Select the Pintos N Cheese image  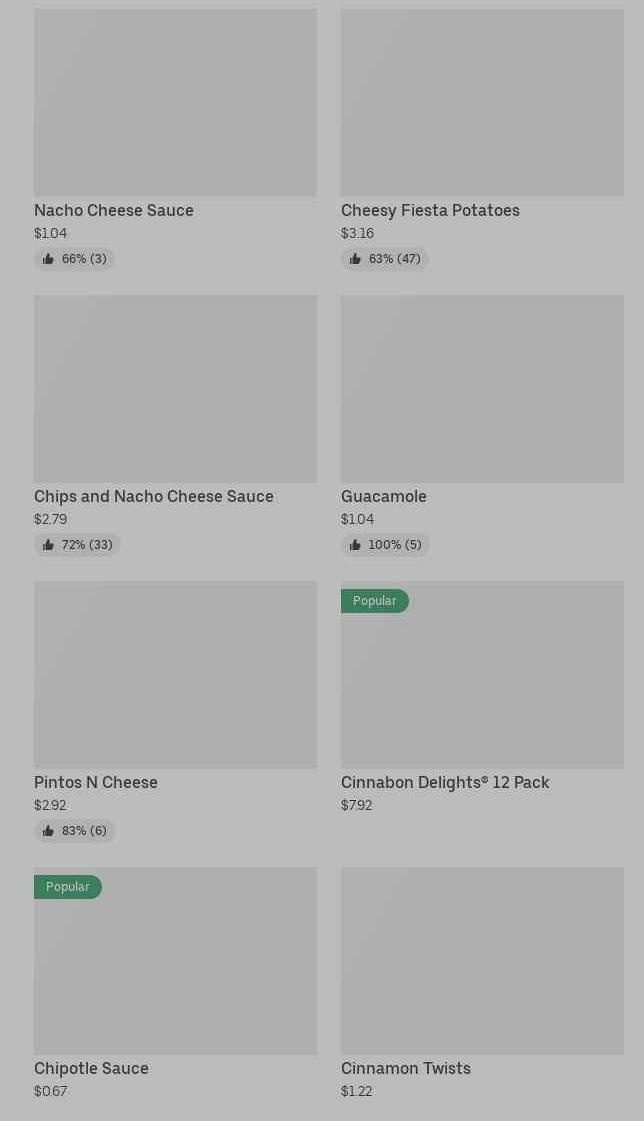pos(175,675)
